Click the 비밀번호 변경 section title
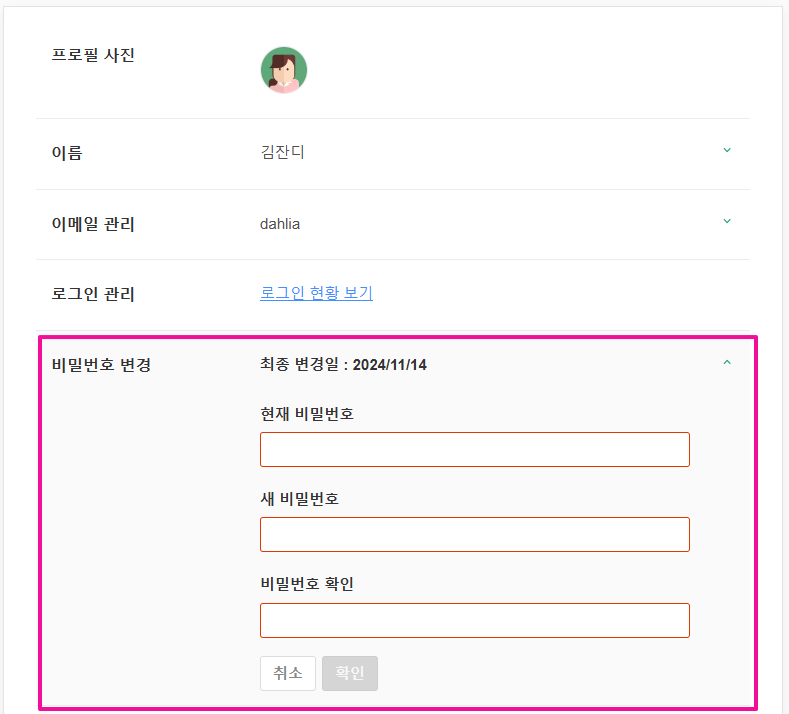This screenshot has height=714, width=789. click(101, 365)
